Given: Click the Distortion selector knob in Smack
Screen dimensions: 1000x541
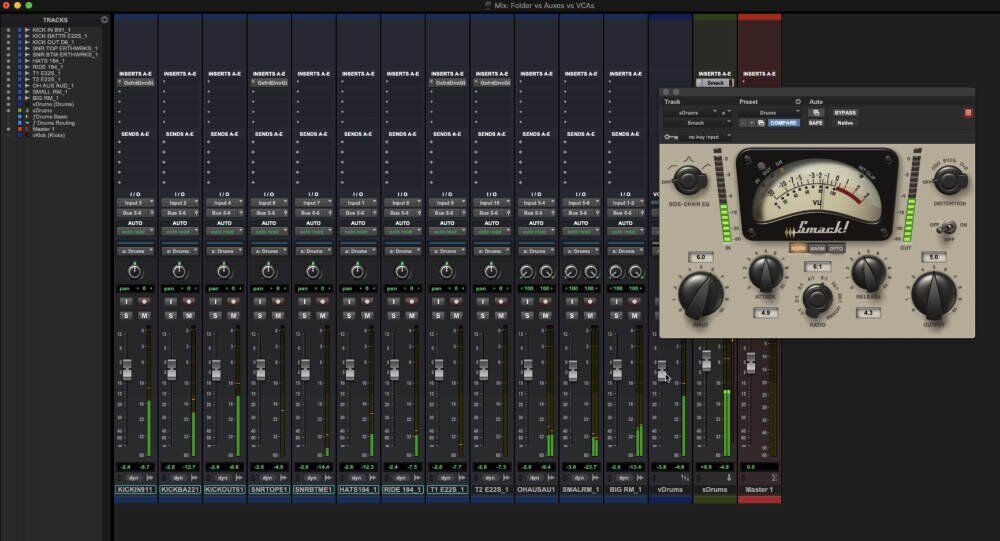Looking at the screenshot, I should [x=950, y=180].
